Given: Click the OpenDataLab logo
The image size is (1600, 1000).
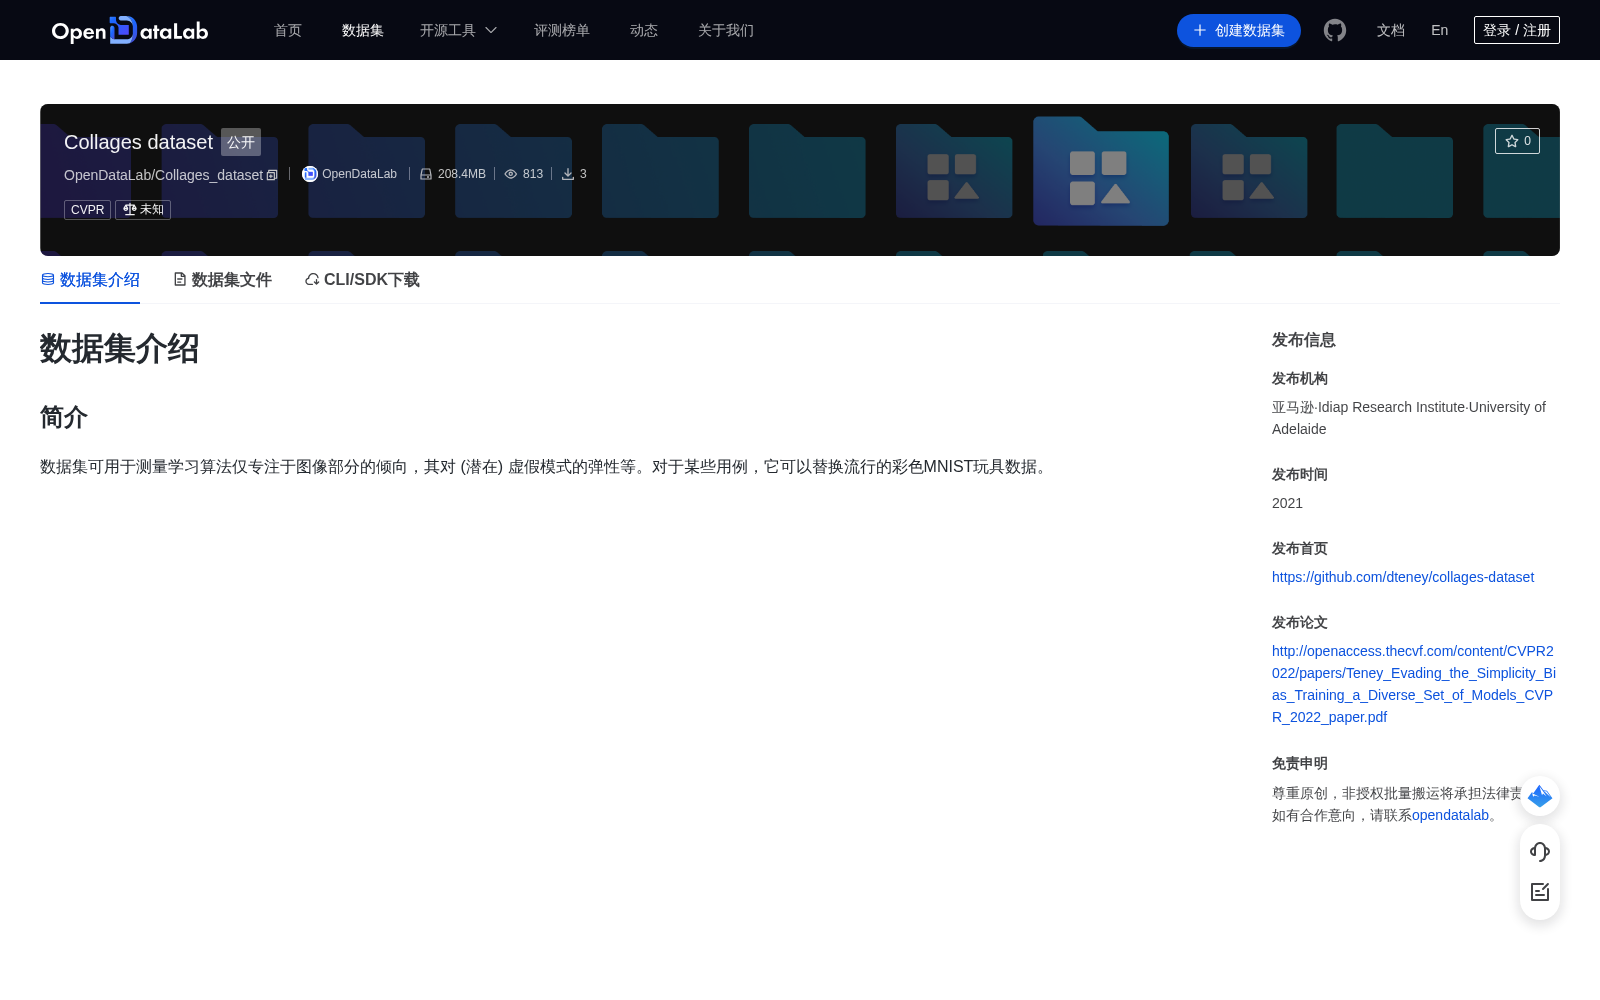Looking at the screenshot, I should [x=130, y=30].
